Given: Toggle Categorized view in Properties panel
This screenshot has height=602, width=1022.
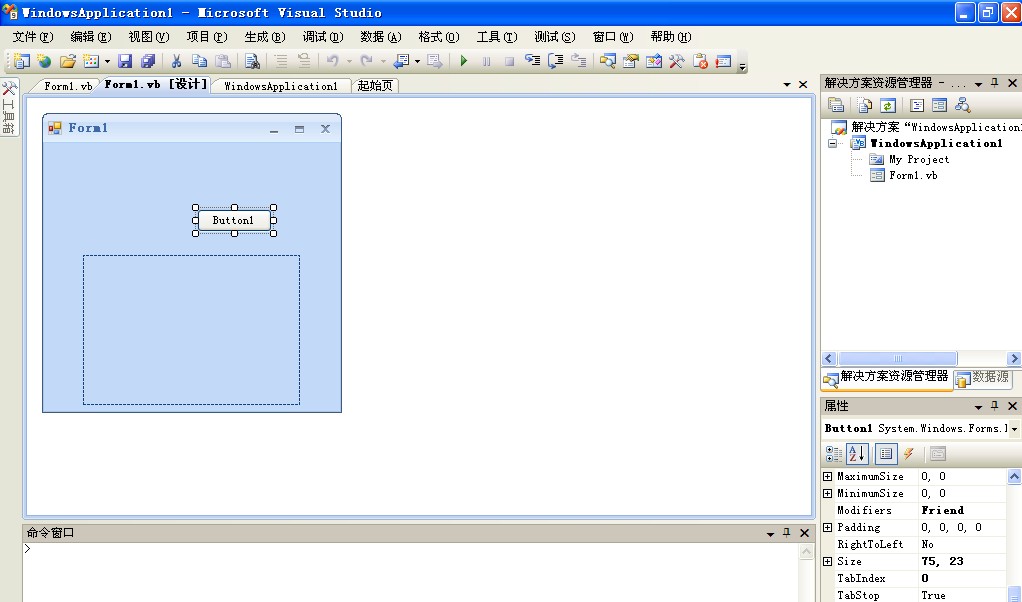Looking at the screenshot, I should (x=834, y=454).
